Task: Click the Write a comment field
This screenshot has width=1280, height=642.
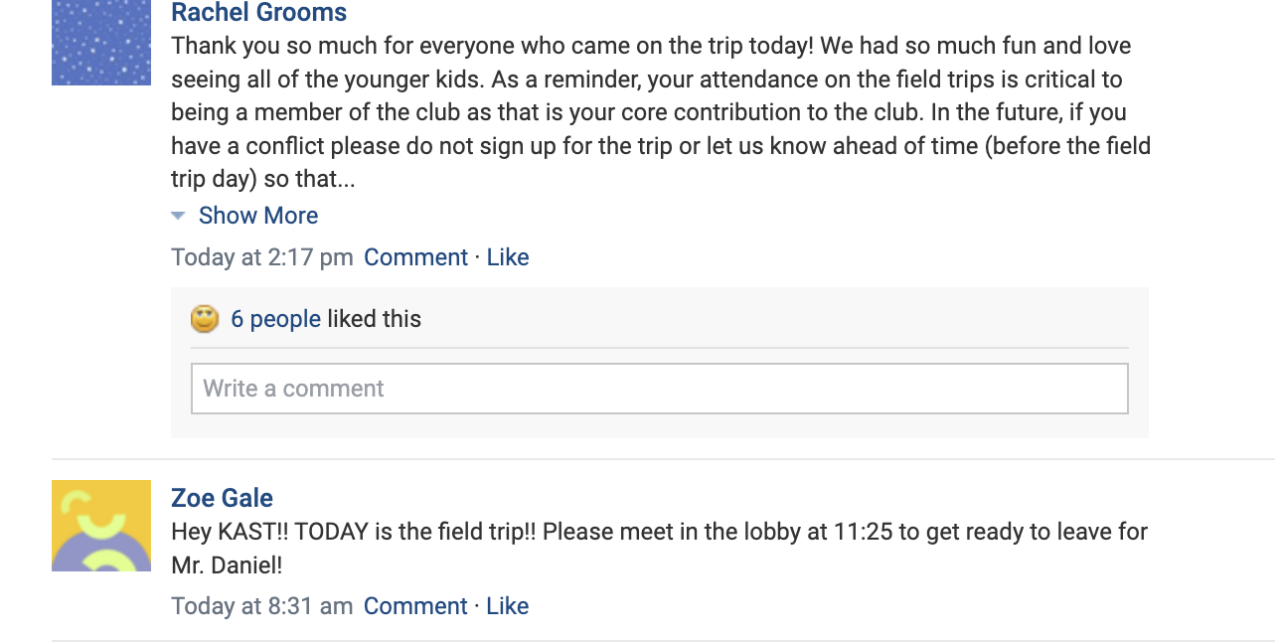Action: 659,388
